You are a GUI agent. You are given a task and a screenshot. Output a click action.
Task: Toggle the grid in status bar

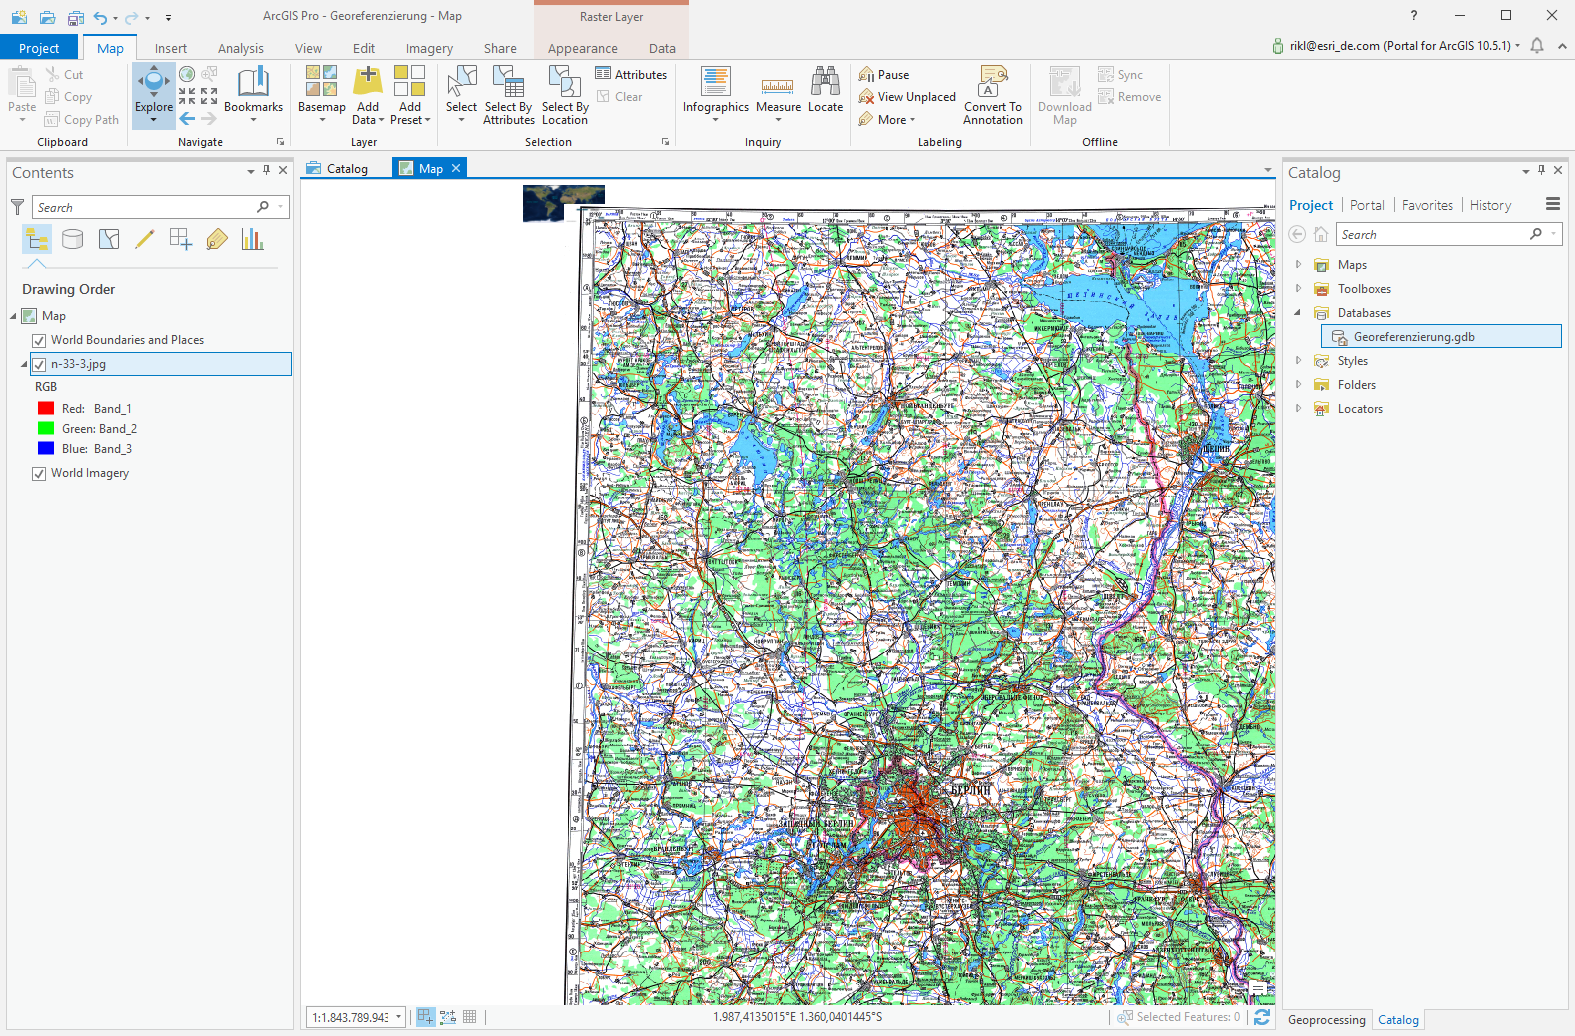tap(470, 1017)
